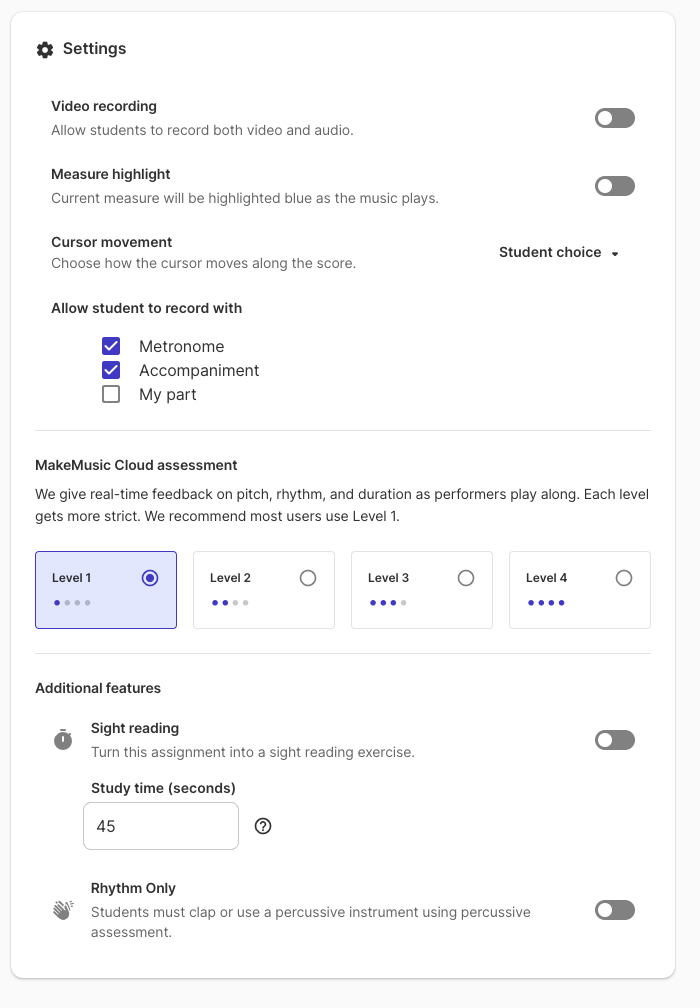Turn on Measure highlight
The width and height of the screenshot is (700, 1008).
614,185
